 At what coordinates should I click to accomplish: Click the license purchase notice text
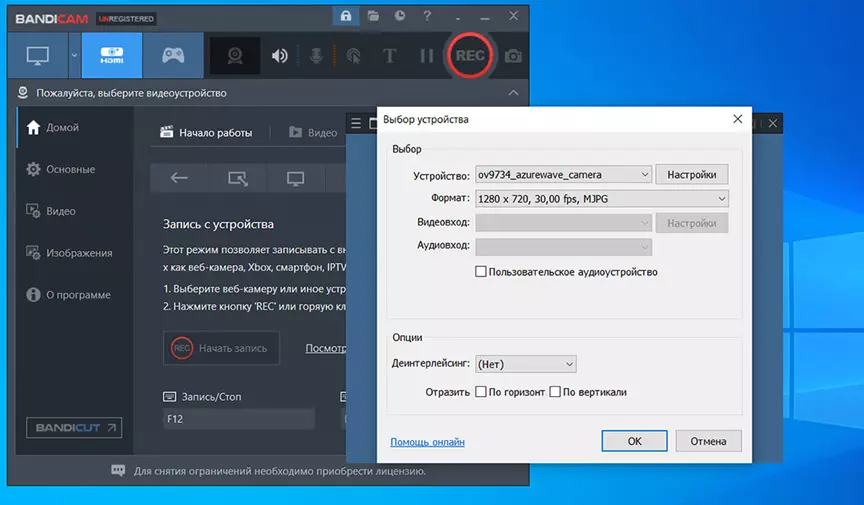(x=280, y=471)
